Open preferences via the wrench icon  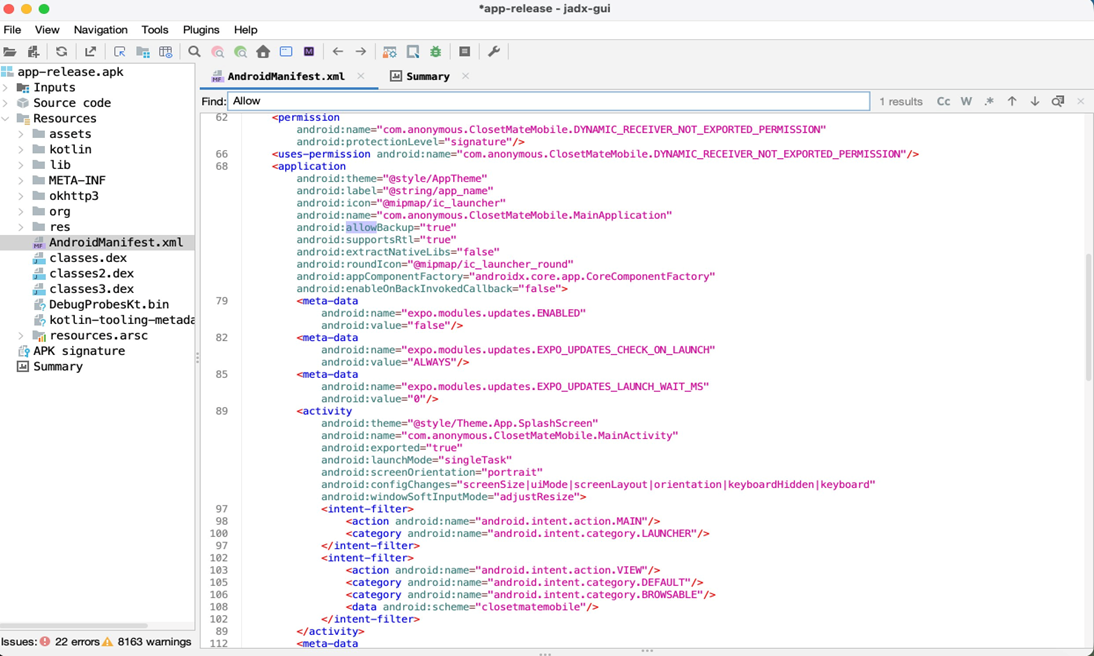click(x=494, y=52)
